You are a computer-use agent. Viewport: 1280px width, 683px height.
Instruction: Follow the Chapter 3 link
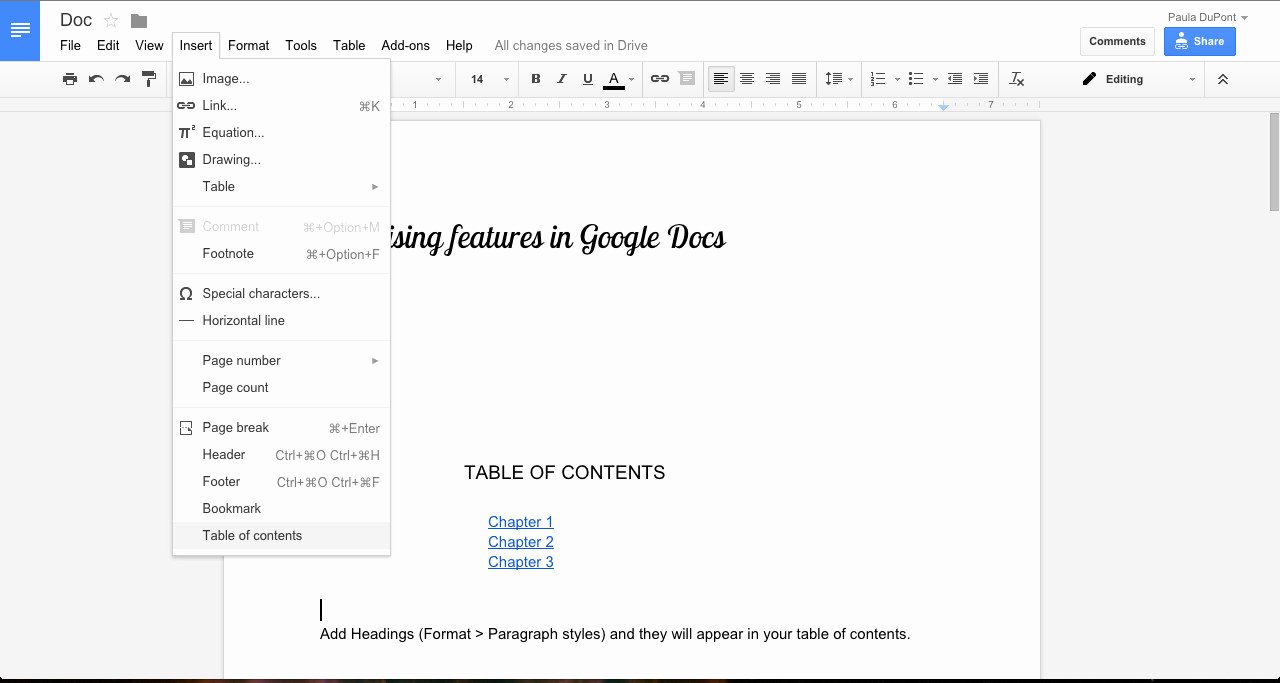pos(520,562)
